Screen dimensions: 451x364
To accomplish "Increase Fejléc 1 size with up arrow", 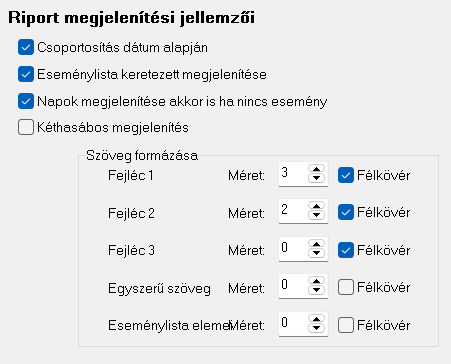I will tap(316, 169).
